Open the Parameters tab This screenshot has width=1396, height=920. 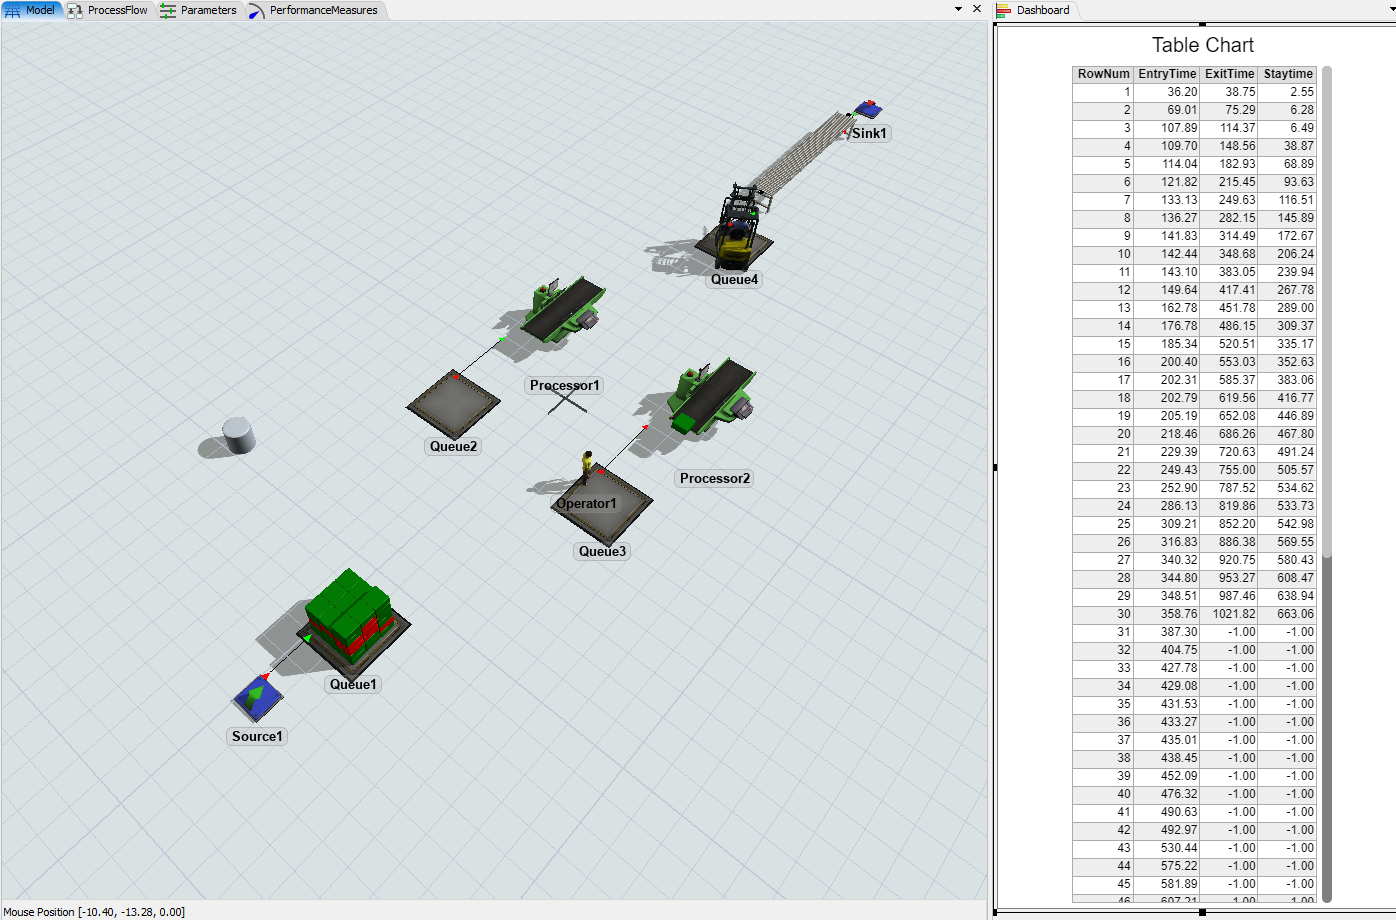199,10
